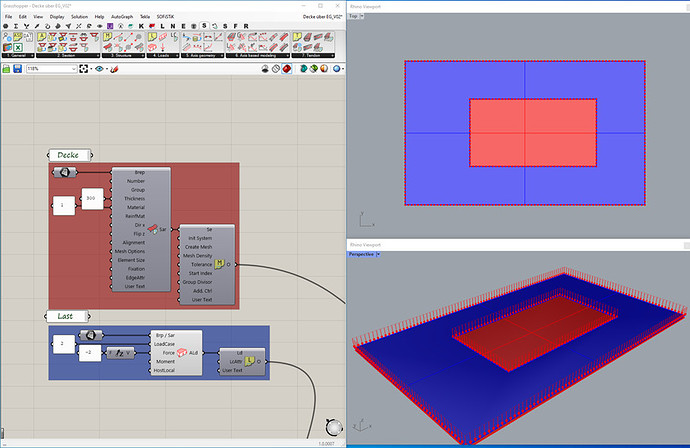Expand the 6. Axis based modeling panel
The image size is (690, 448).
(x=258, y=55)
